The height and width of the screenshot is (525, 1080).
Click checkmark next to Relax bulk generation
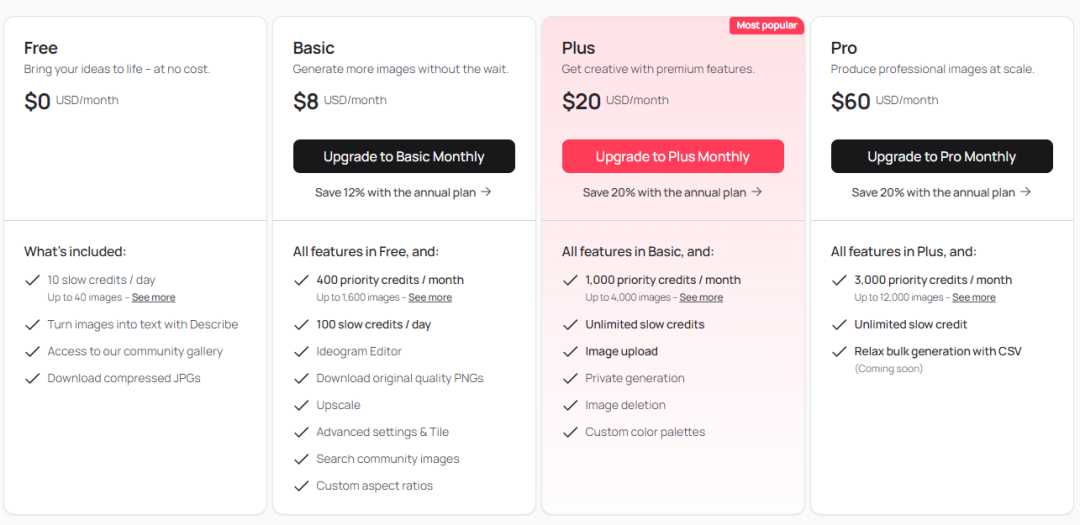pos(838,351)
